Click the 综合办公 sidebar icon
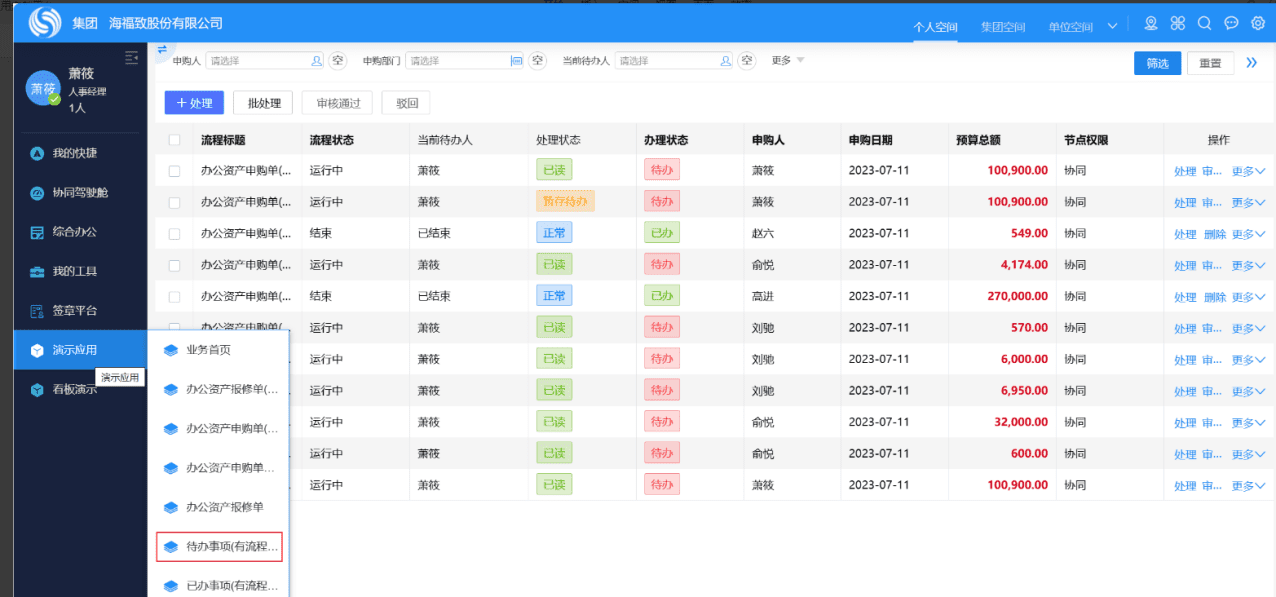The width and height of the screenshot is (1276, 597). point(36,232)
